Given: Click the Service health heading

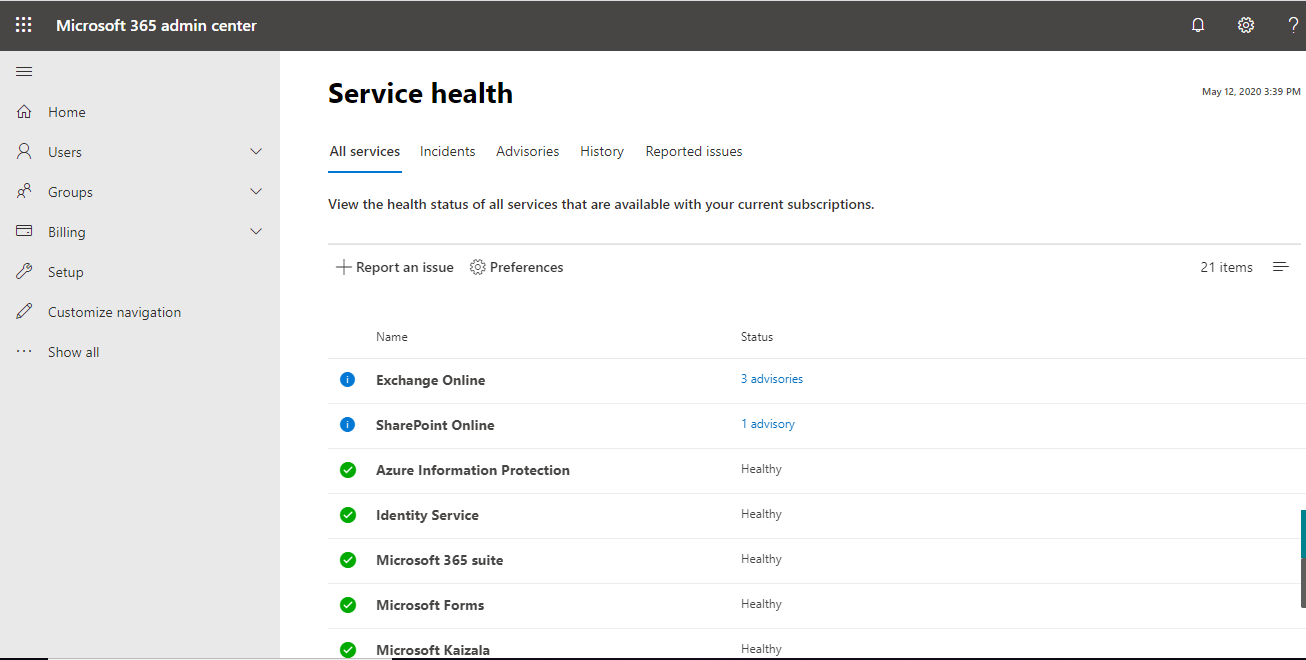Looking at the screenshot, I should click(x=421, y=93).
